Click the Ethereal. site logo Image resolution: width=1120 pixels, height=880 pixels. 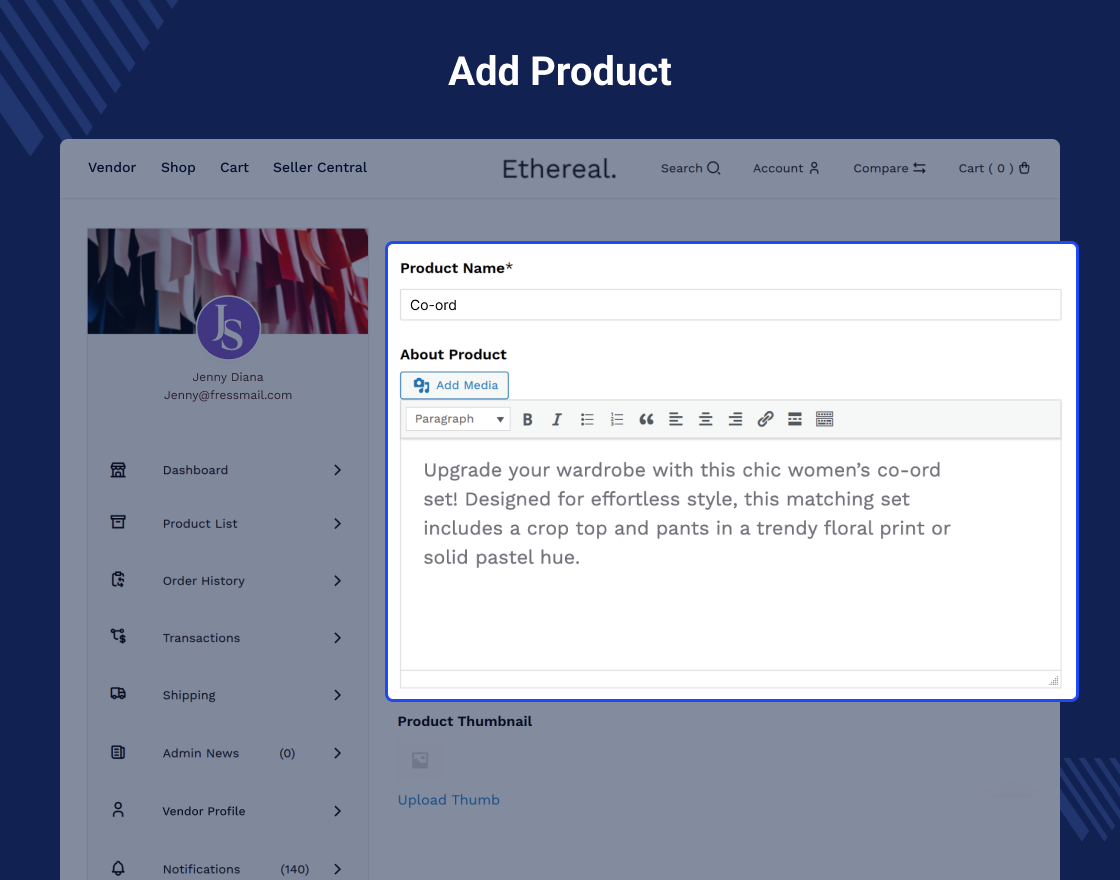[559, 169]
